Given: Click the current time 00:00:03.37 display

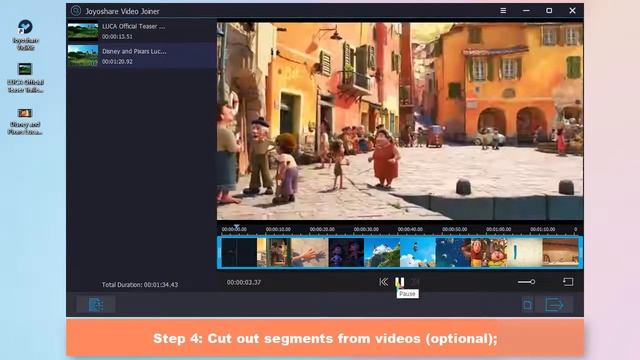Looking at the screenshot, I should pyautogui.click(x=244, y=282).
